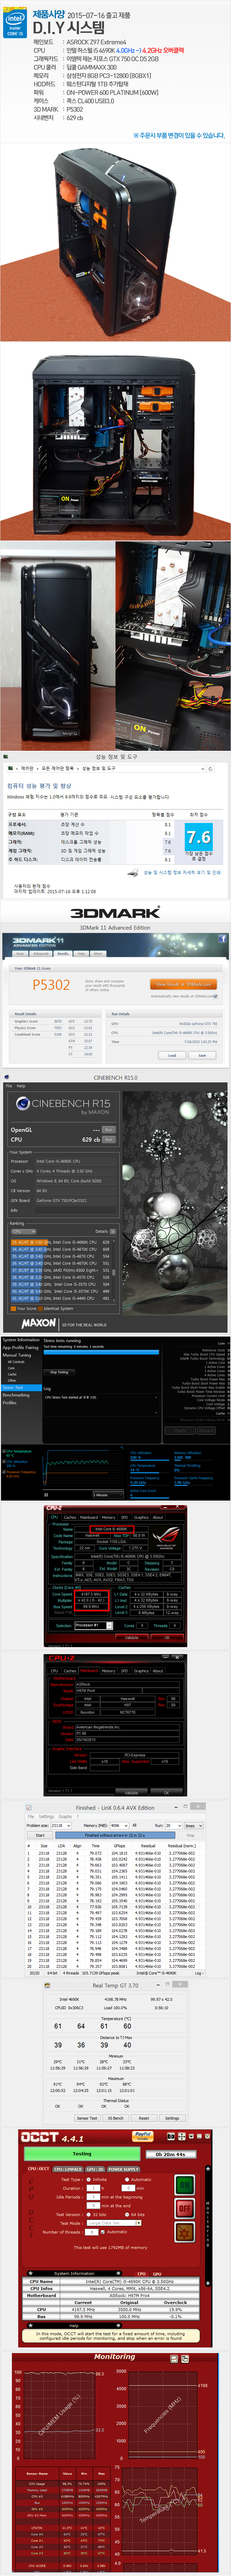Viewport: 231px width, 2576px height.
Task: Open Benchmarking in Intel XTU sidebar
Action: coord(16,1395)
